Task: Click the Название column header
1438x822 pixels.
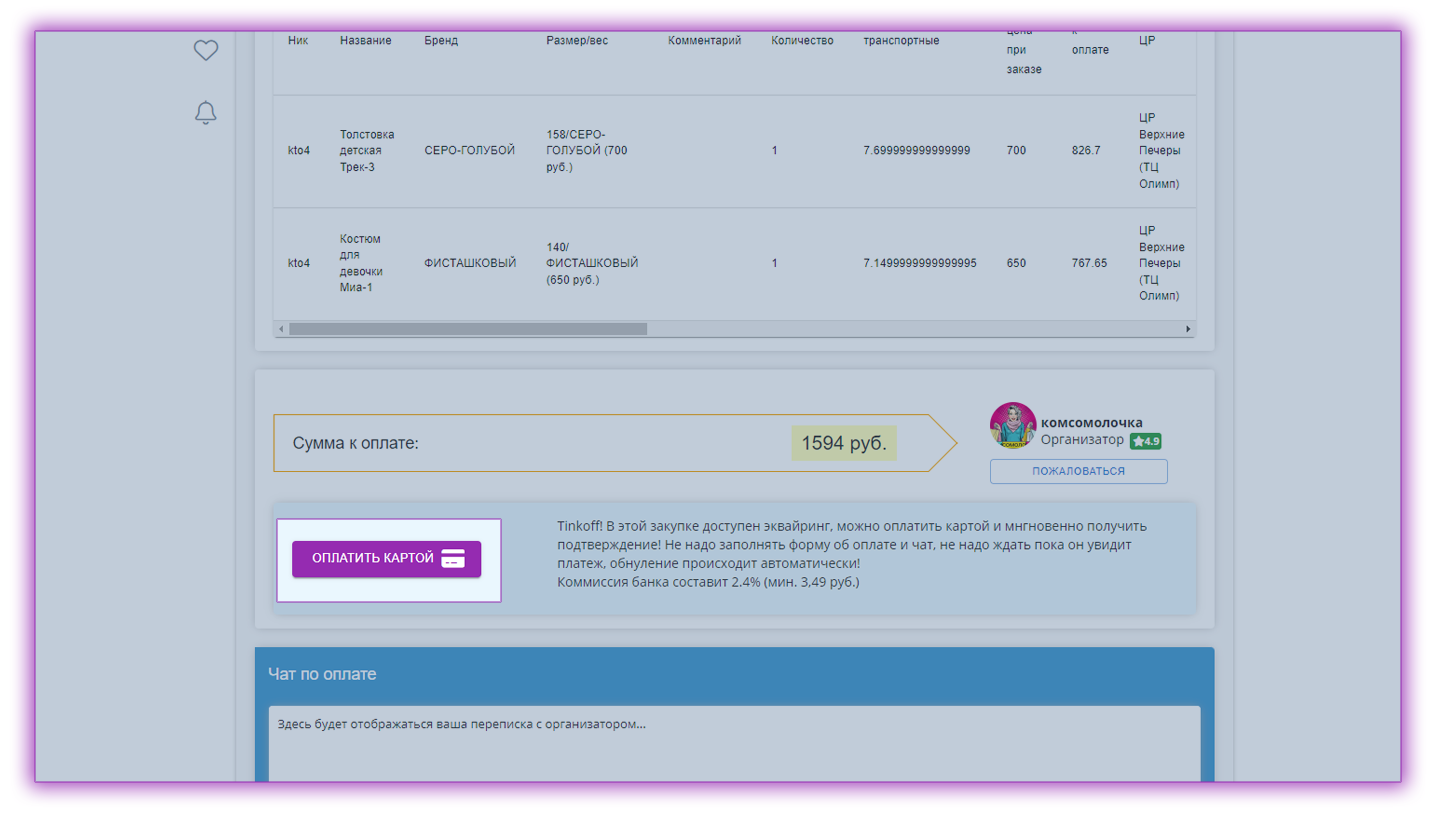Action: 365,40
